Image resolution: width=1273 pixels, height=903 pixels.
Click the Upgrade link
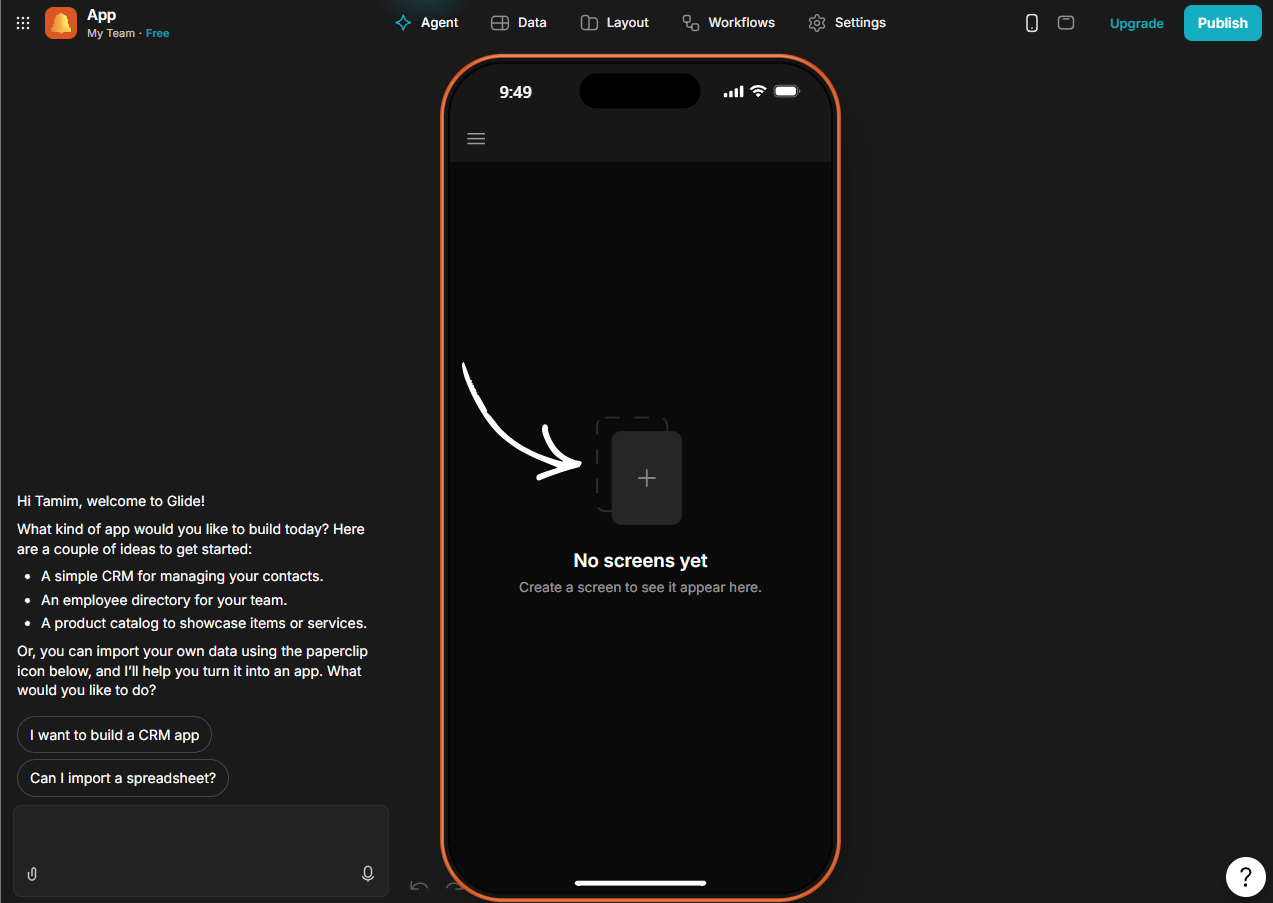pos(1136,23)
